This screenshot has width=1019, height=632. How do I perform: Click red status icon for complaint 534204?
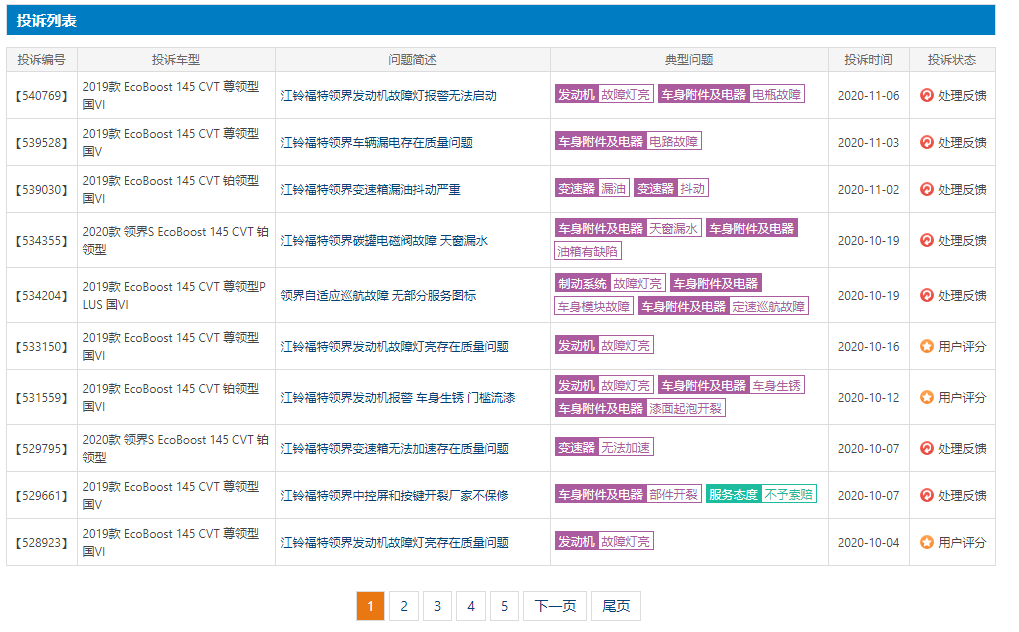point(926,296)
